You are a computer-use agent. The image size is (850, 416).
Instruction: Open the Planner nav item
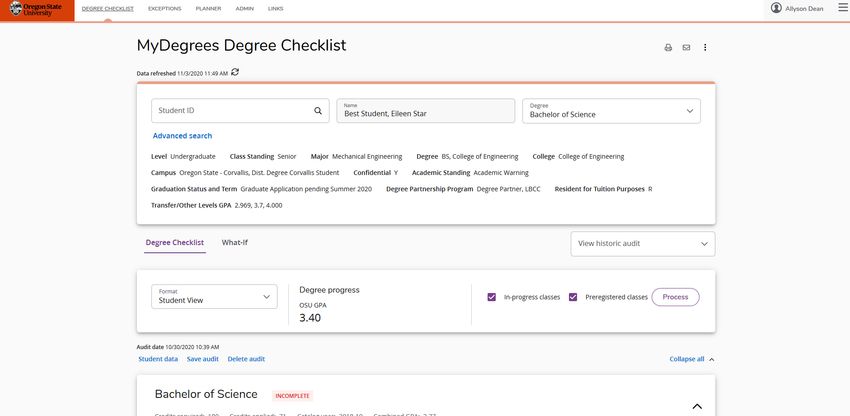(208, 9)
